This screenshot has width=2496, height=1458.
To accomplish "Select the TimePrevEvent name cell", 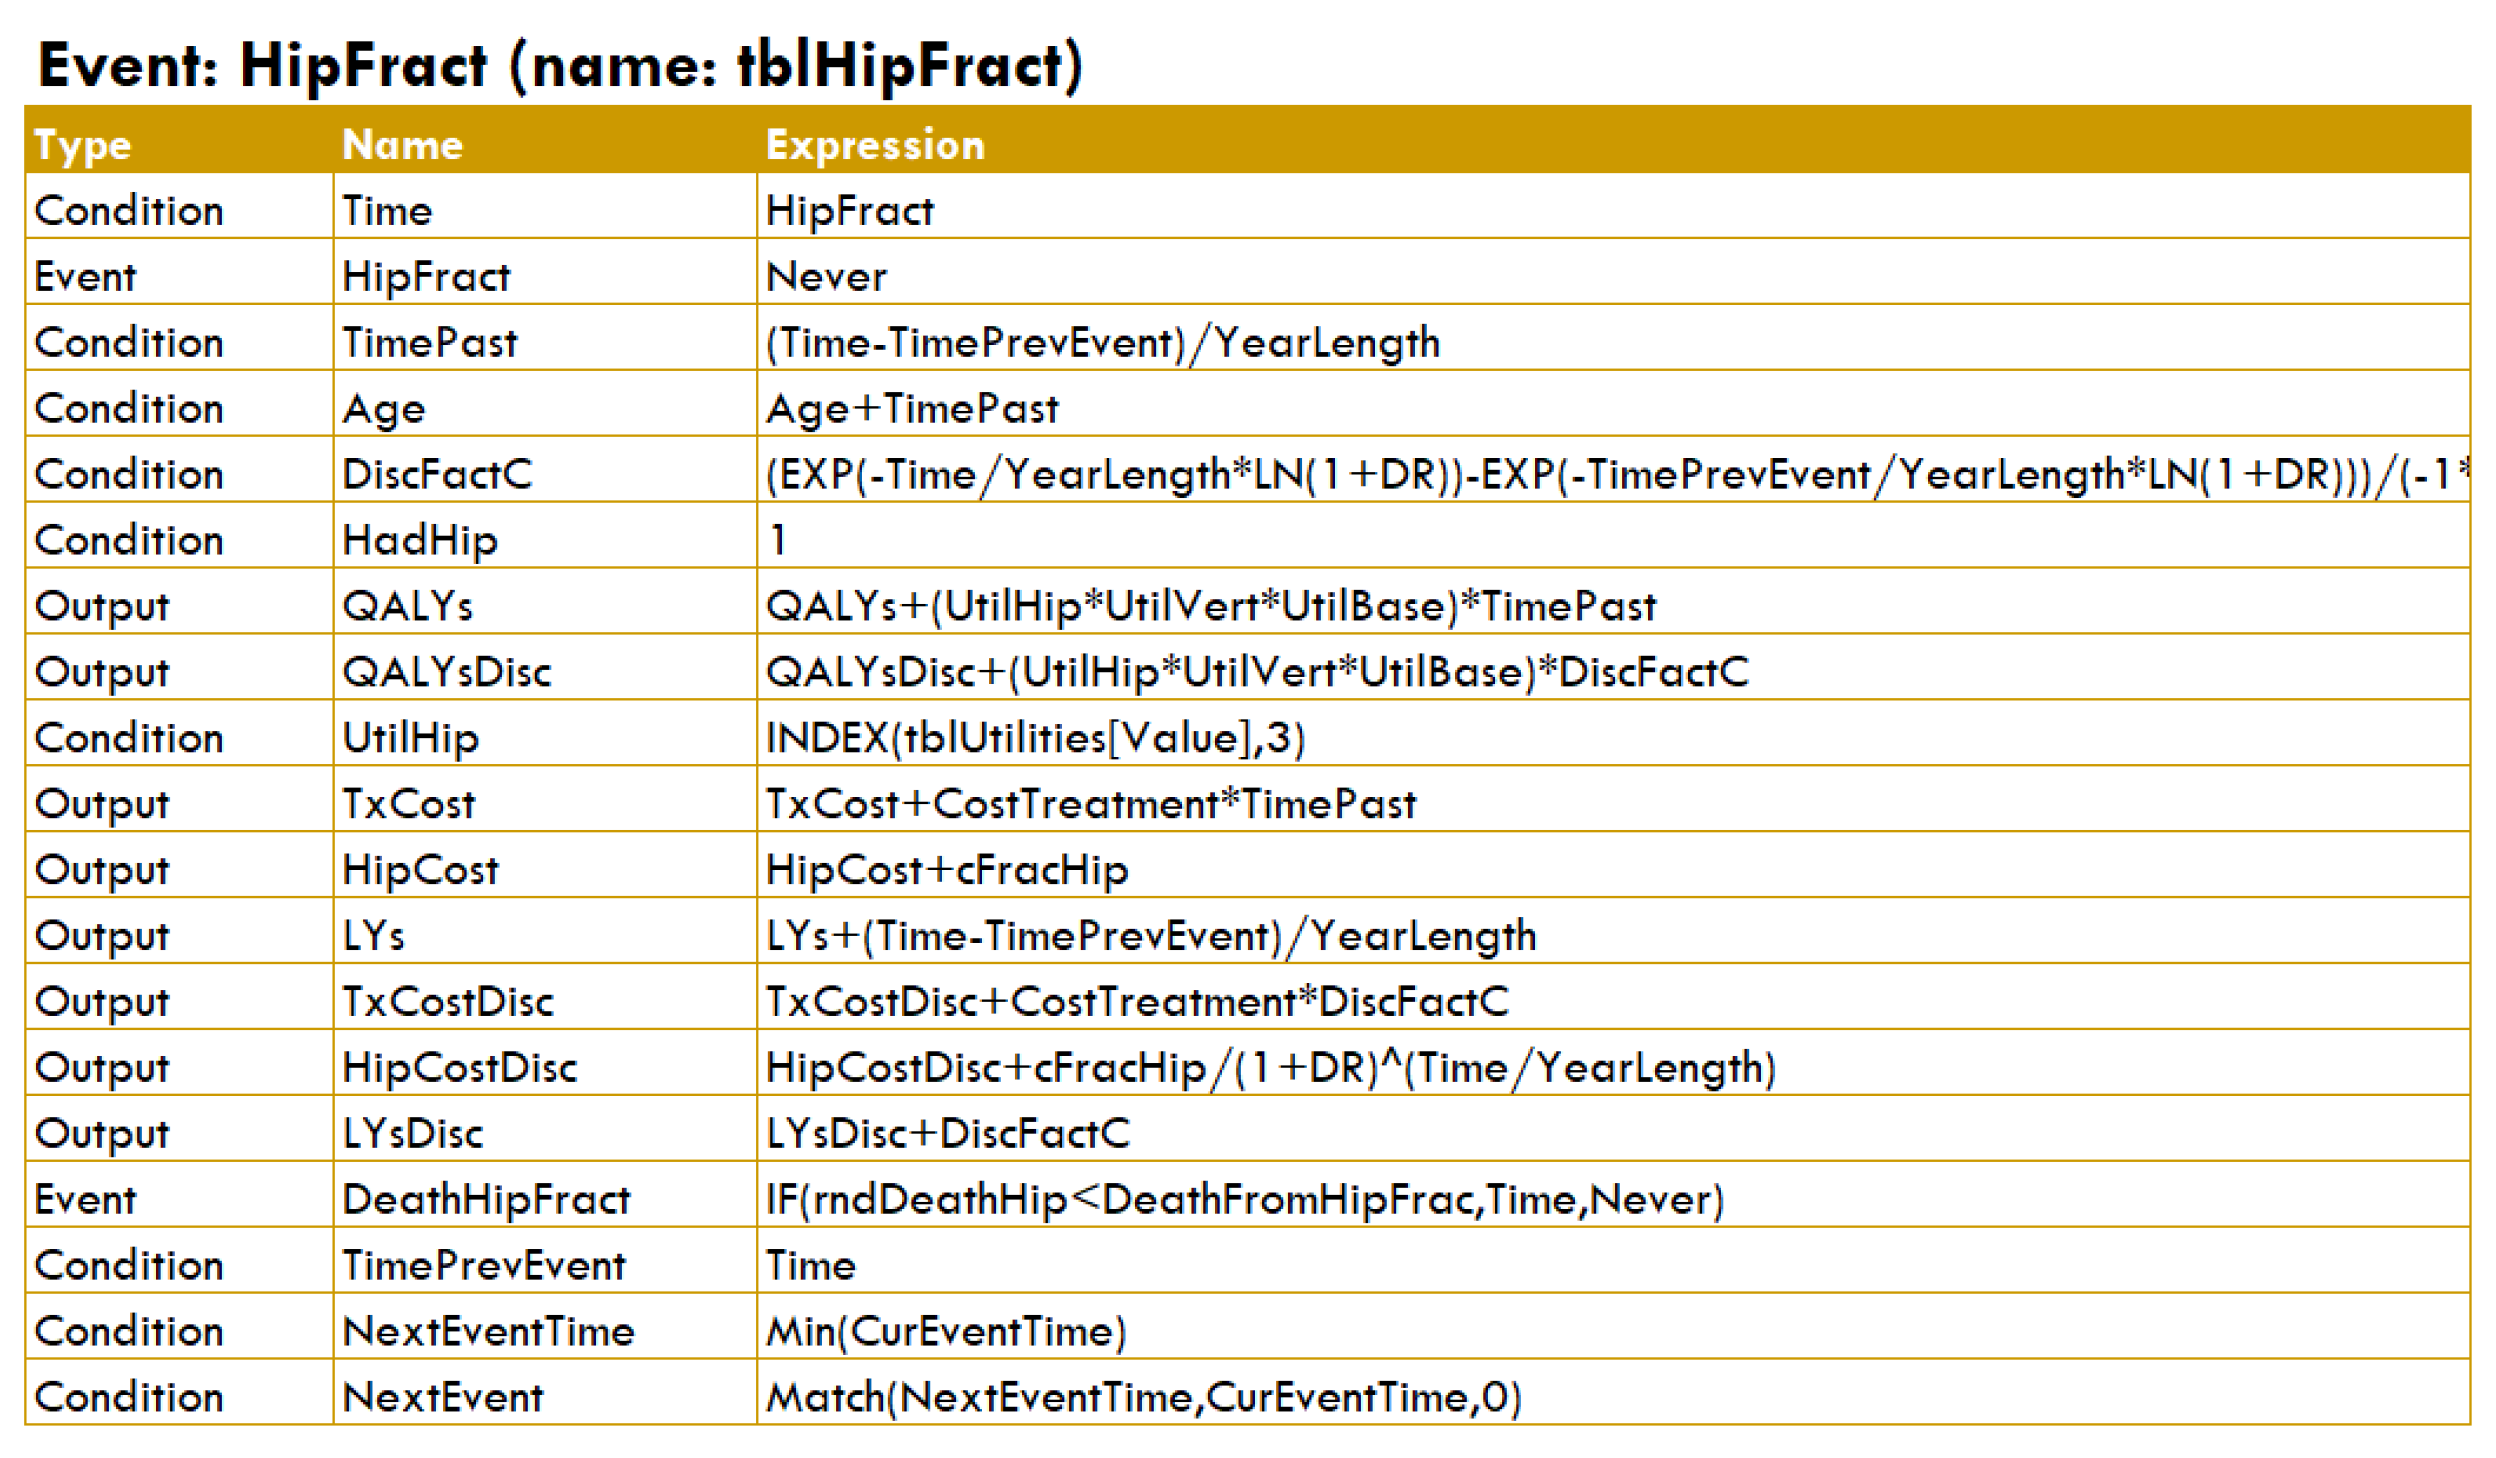I will pos(483,1266).
